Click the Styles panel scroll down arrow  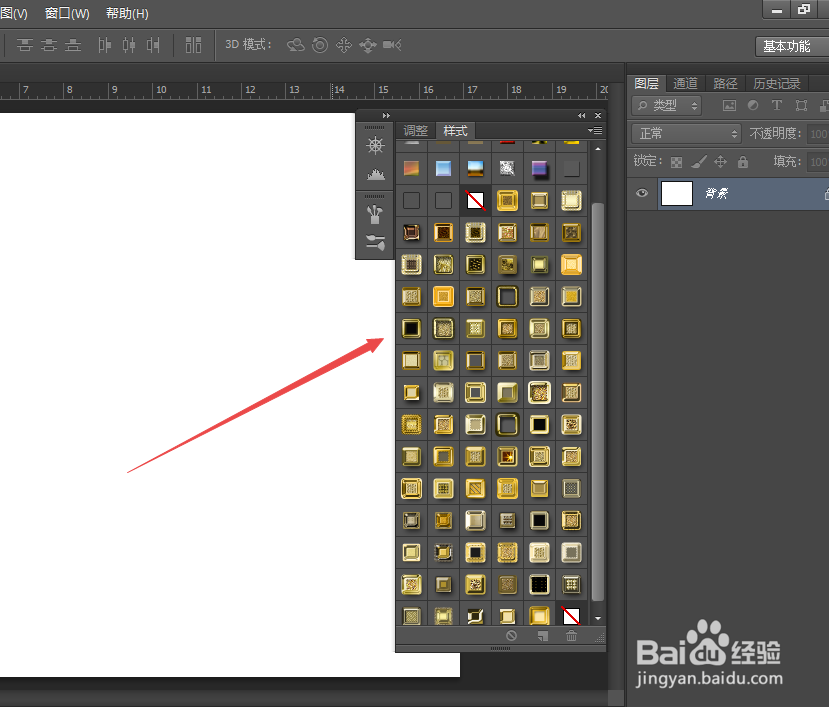[x=598, y=618]
